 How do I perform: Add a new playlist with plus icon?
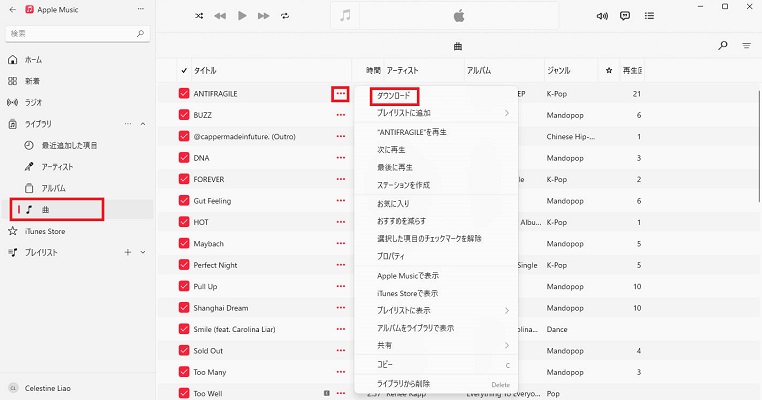coord(128,252)
